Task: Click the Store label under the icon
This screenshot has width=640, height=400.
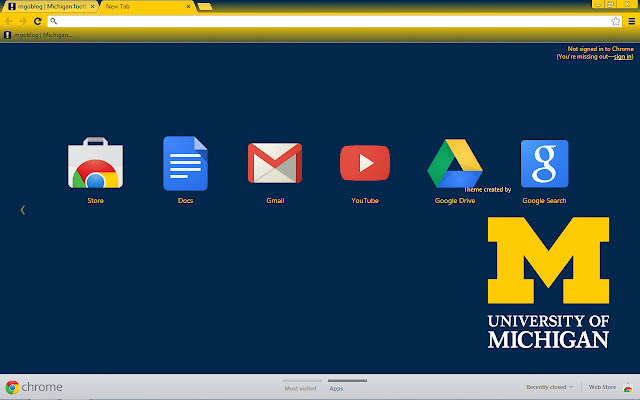Action: (96, 200)
